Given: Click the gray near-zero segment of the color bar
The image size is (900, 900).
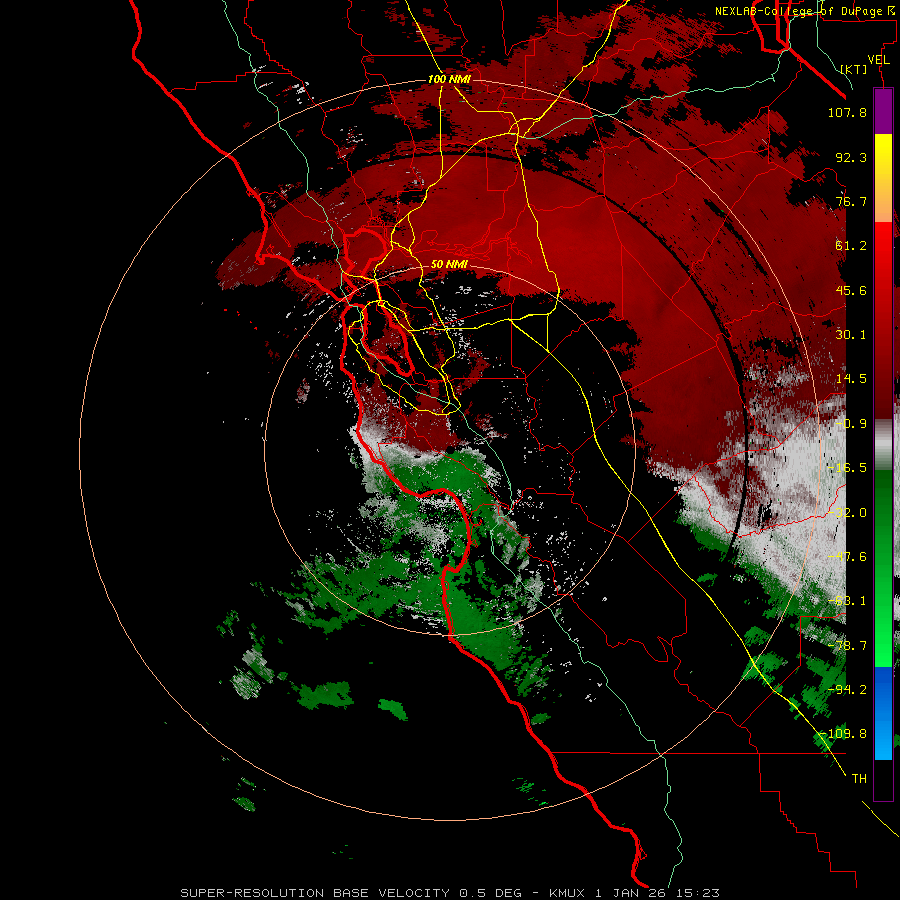Looking at the screenshot, I should [x=883, y=445].
